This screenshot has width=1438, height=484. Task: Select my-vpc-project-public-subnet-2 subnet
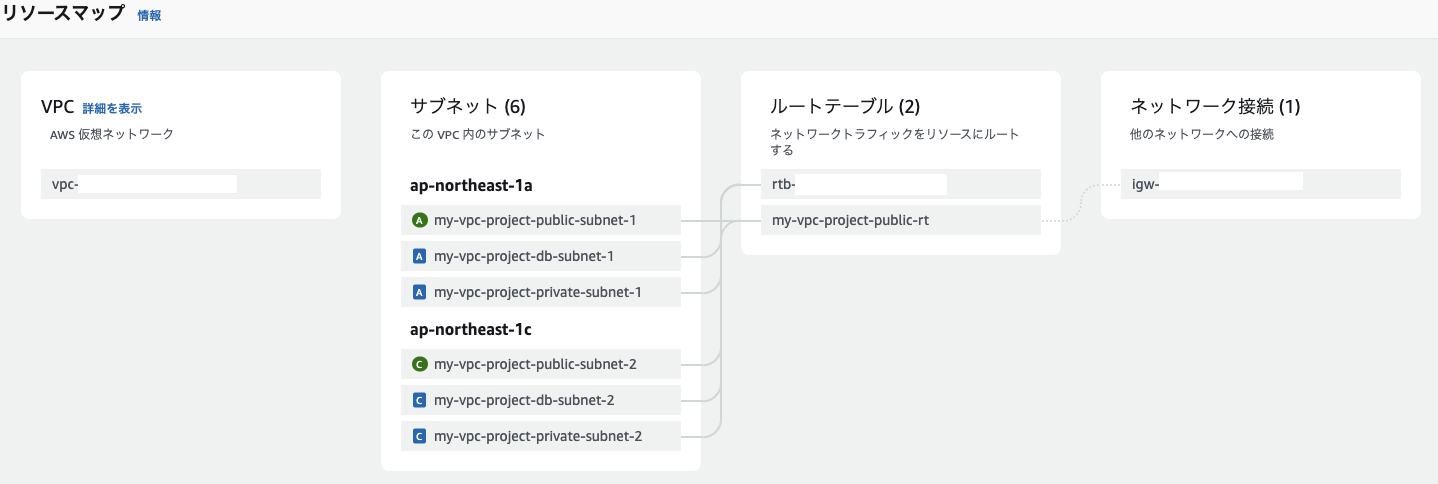pos(535,364)
